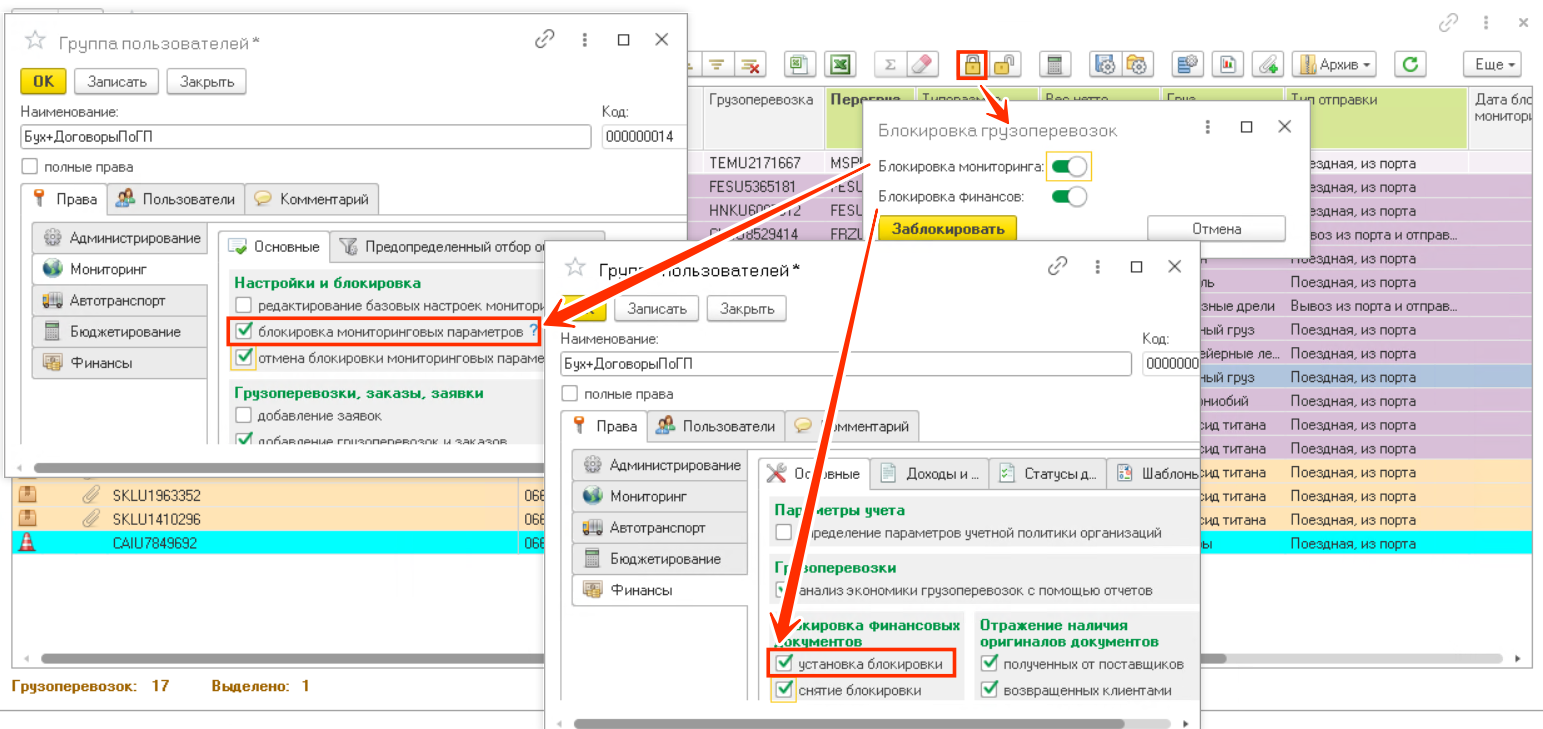The image size is (1543, 729).
Task: Open three-dot menu in Блокировка грузоперевозок dialog
Action: 1208,127
